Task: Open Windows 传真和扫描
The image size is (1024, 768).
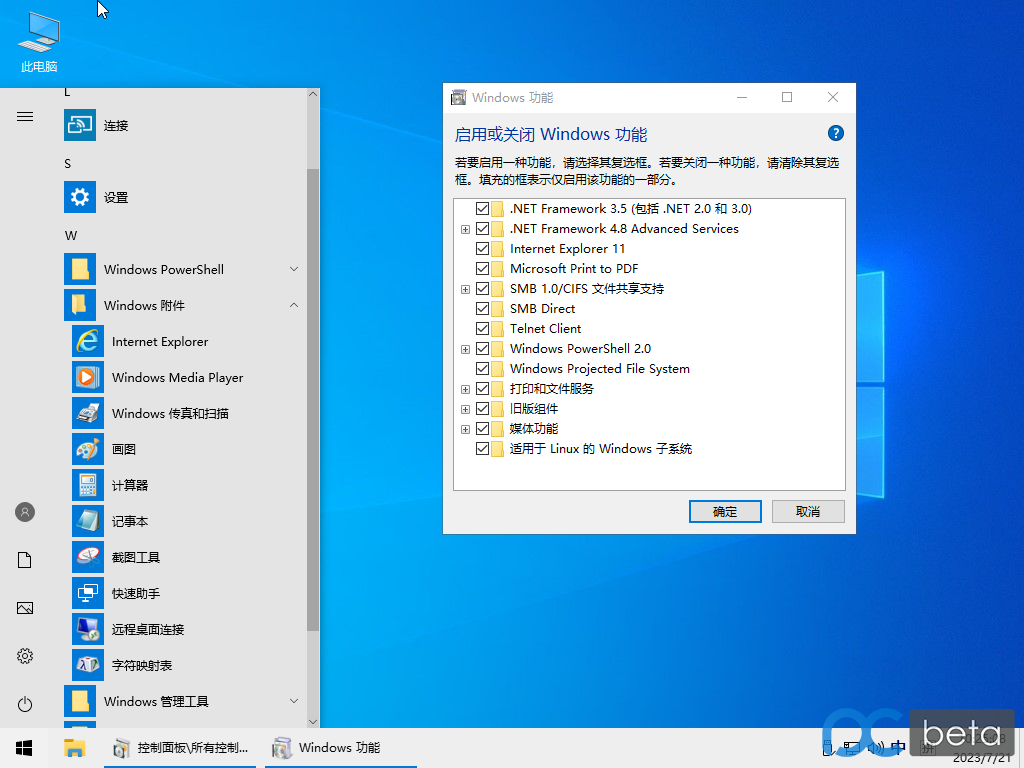Action: 185,413
